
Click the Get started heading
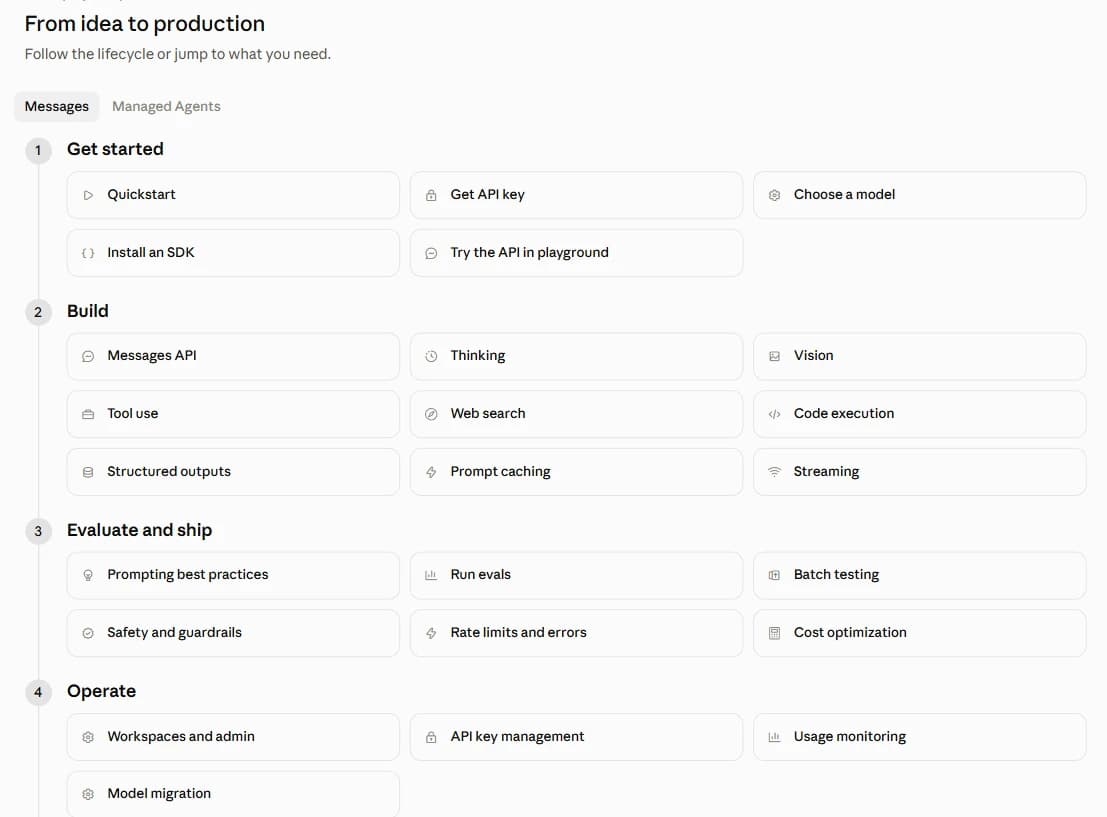click(x=115, y=149)
